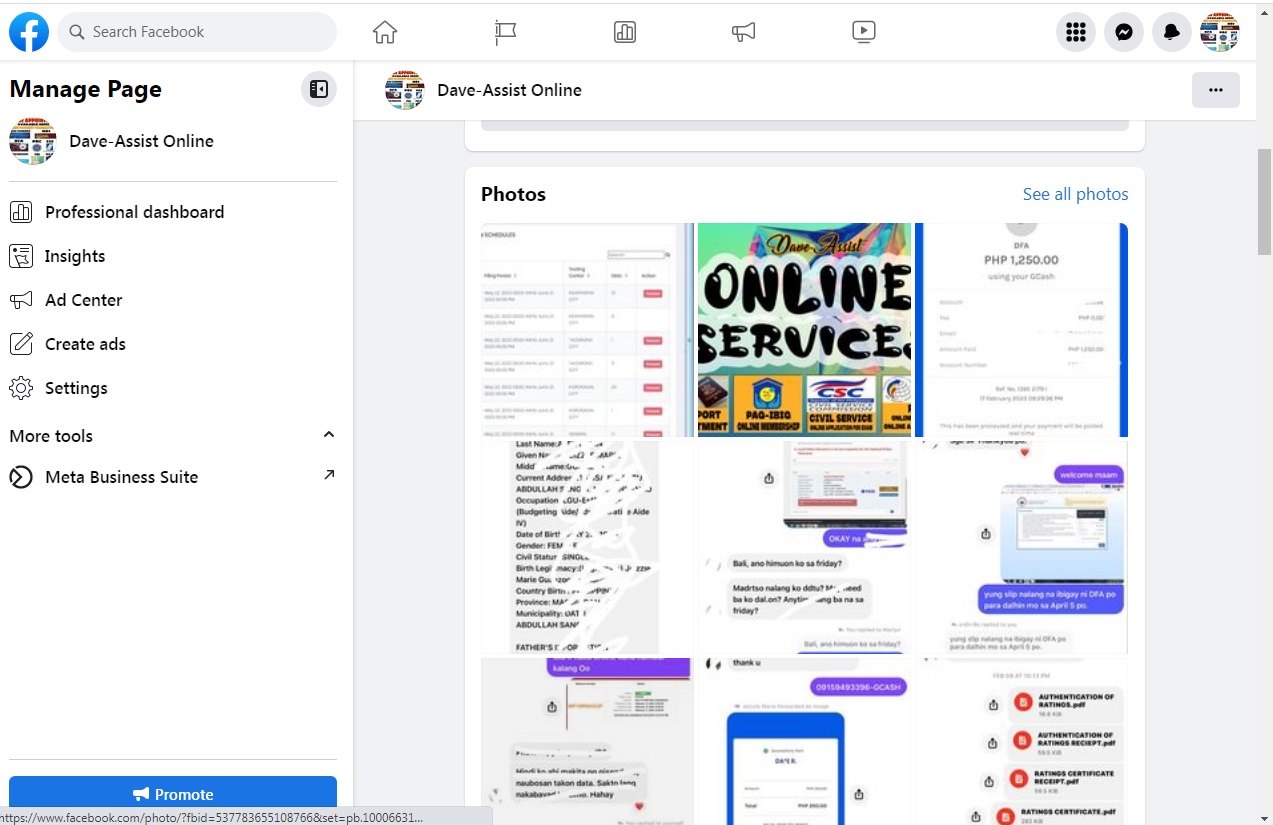Open the Ad Center megaphone icon in top bar
The width and height of the screenshot is (1273, 825).
pyautogui.click(x=743, y=32)
